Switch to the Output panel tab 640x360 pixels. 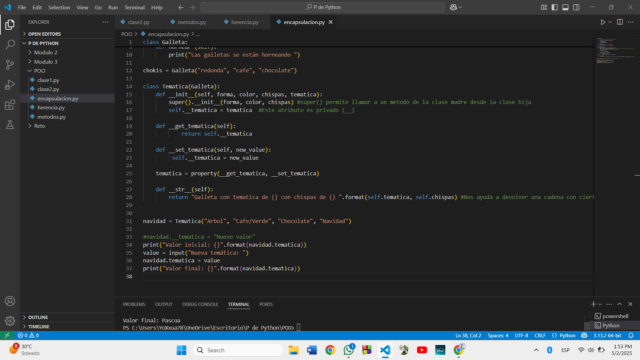[164, 304]
